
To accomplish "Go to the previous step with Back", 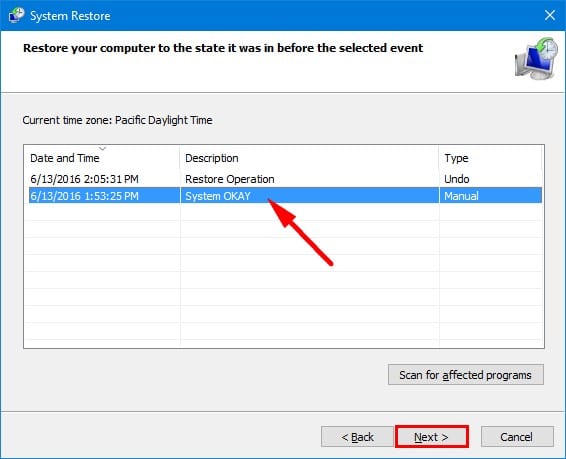I will click(x=357, y=437).
